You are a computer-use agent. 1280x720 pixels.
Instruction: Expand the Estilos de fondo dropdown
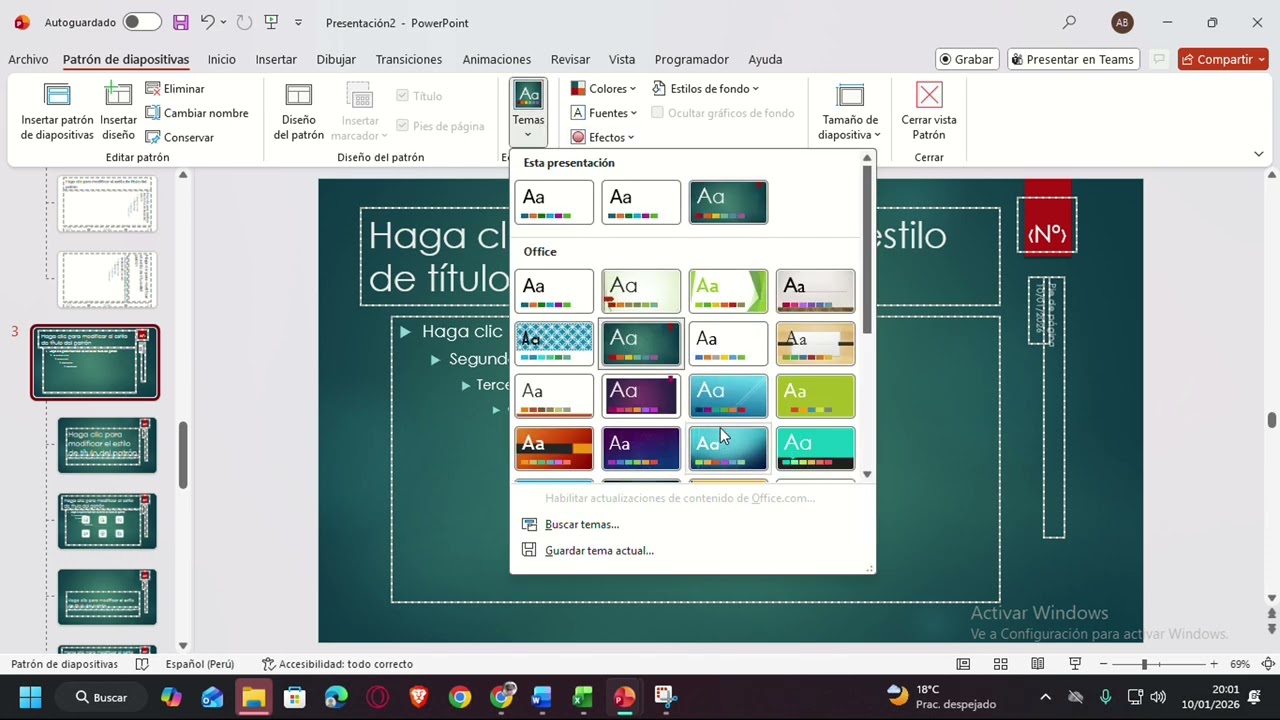(706, 89)
